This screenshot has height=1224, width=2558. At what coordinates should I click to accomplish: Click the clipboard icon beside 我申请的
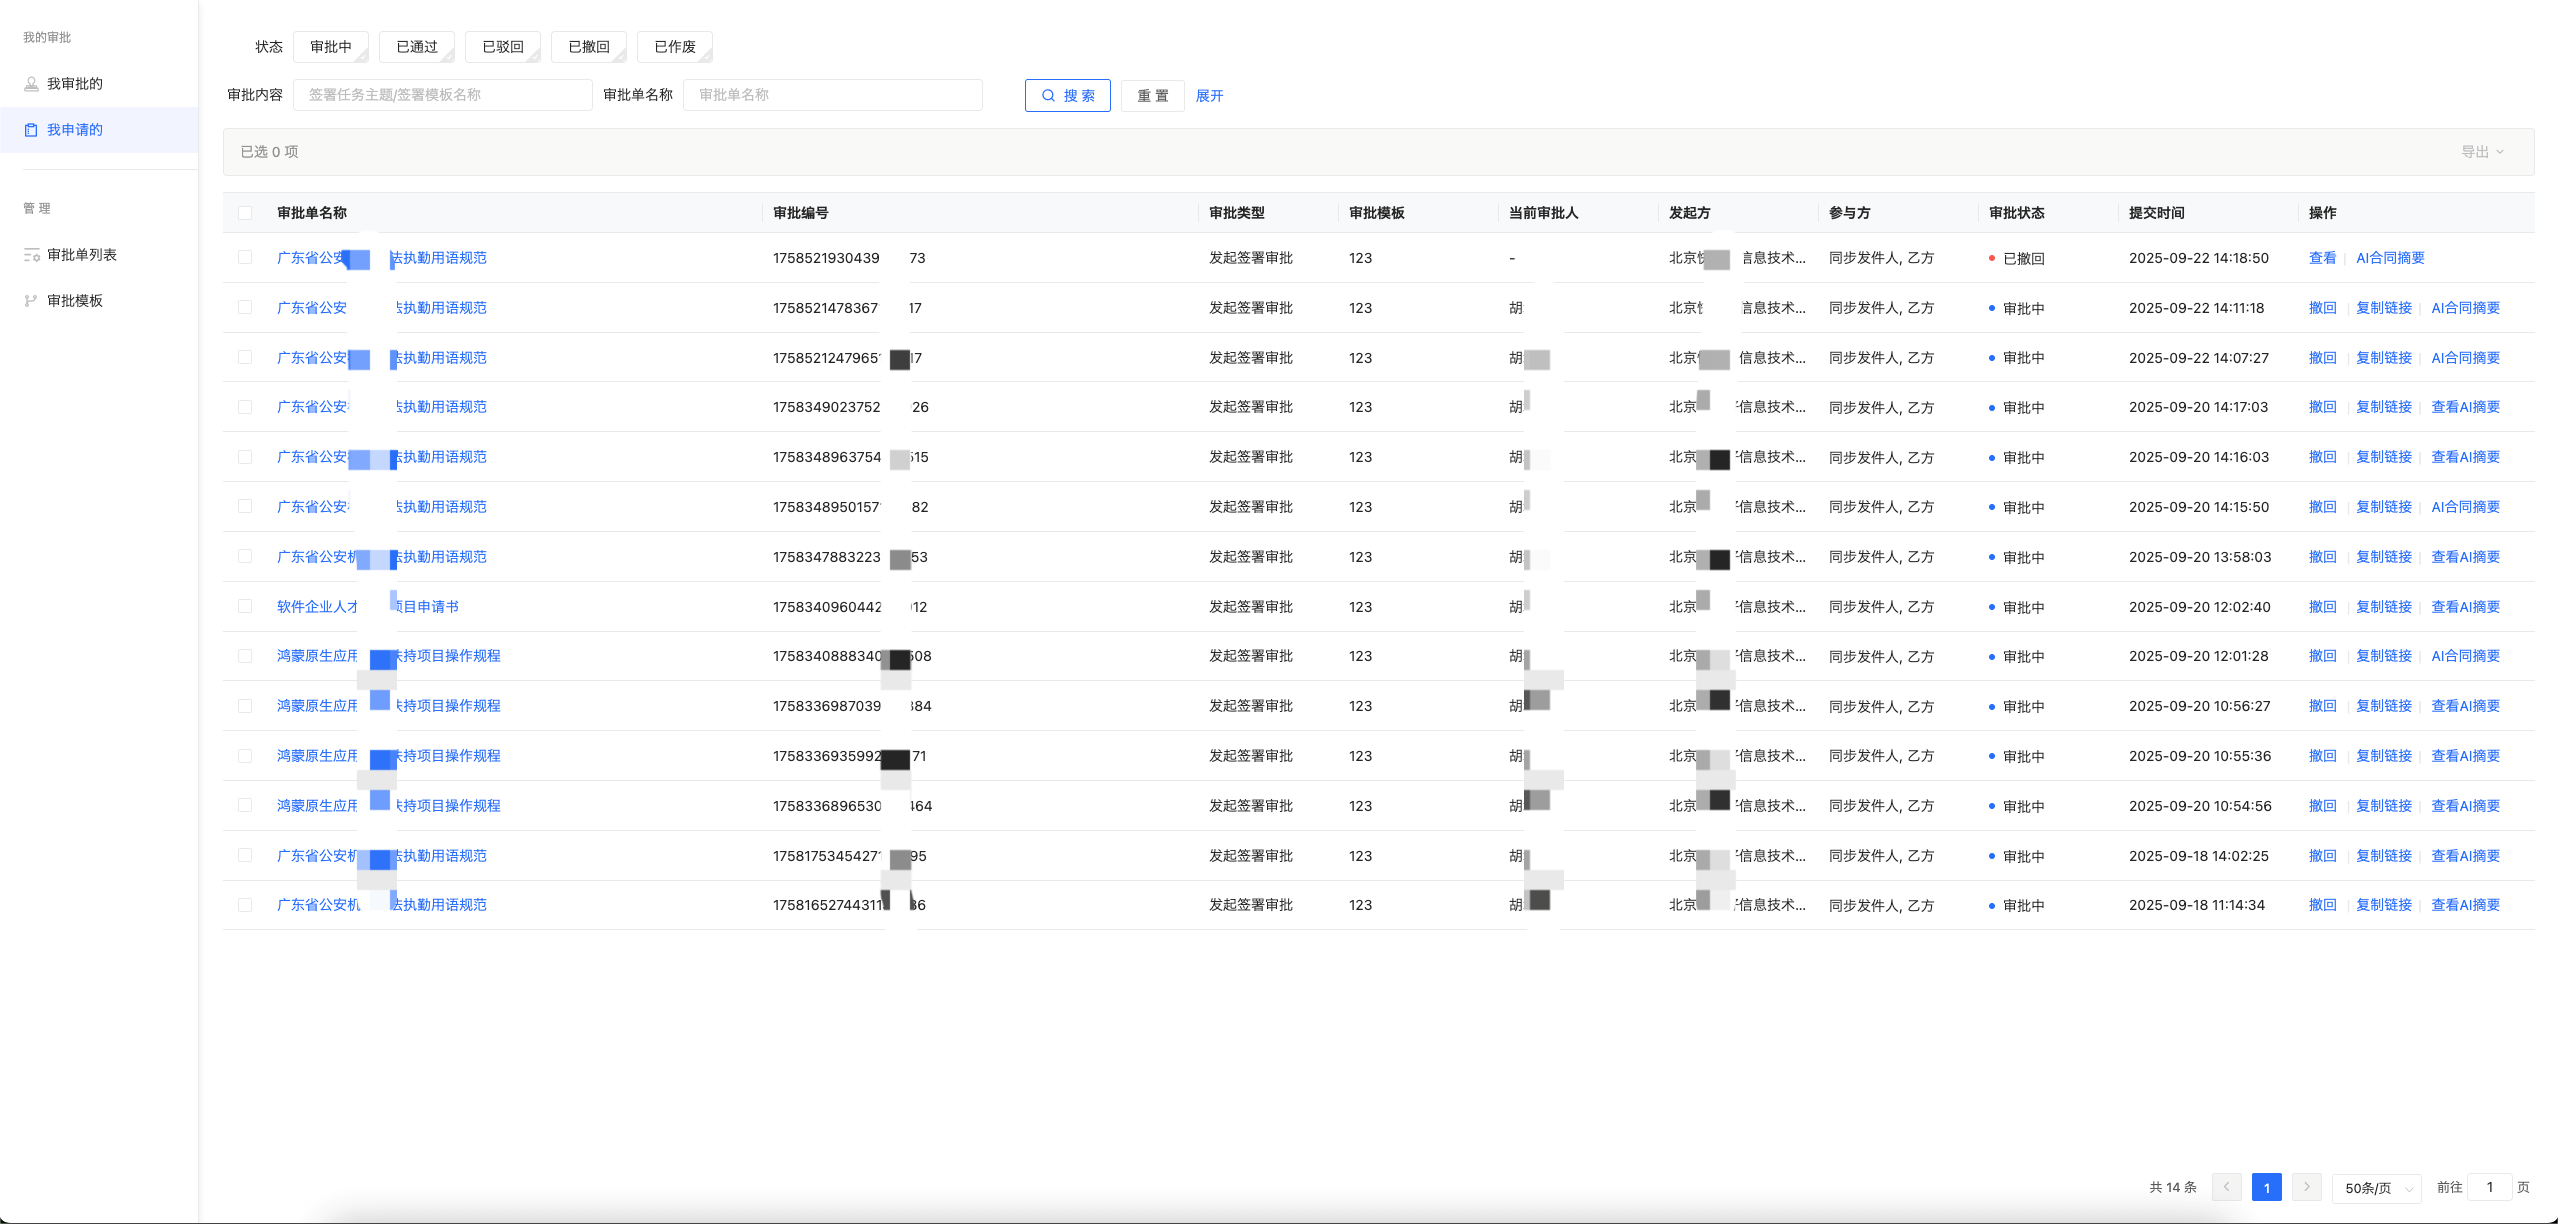[x=31, y=130]
